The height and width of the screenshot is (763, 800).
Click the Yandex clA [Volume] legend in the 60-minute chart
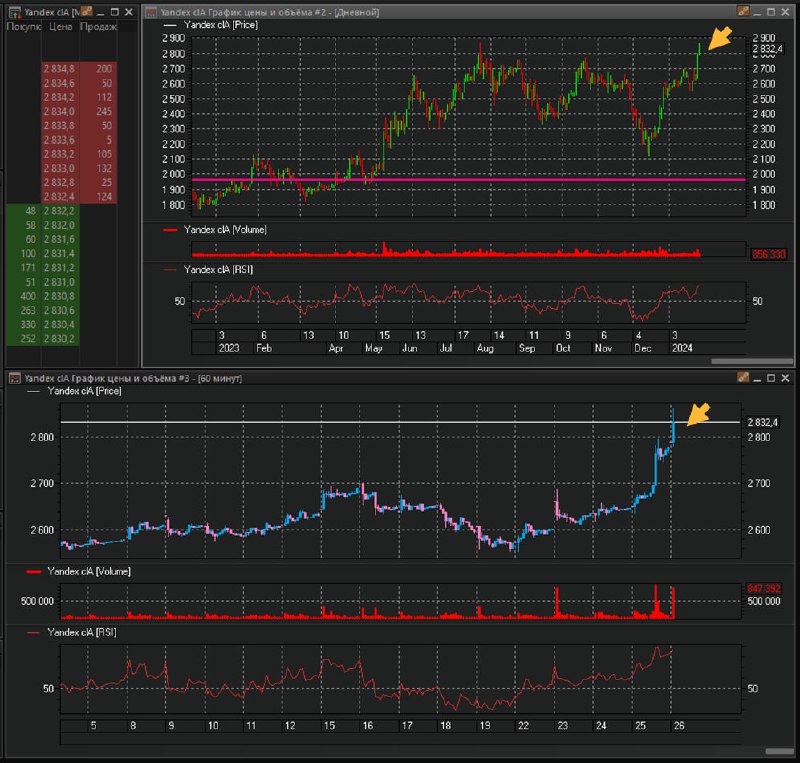tap(89, 571)
